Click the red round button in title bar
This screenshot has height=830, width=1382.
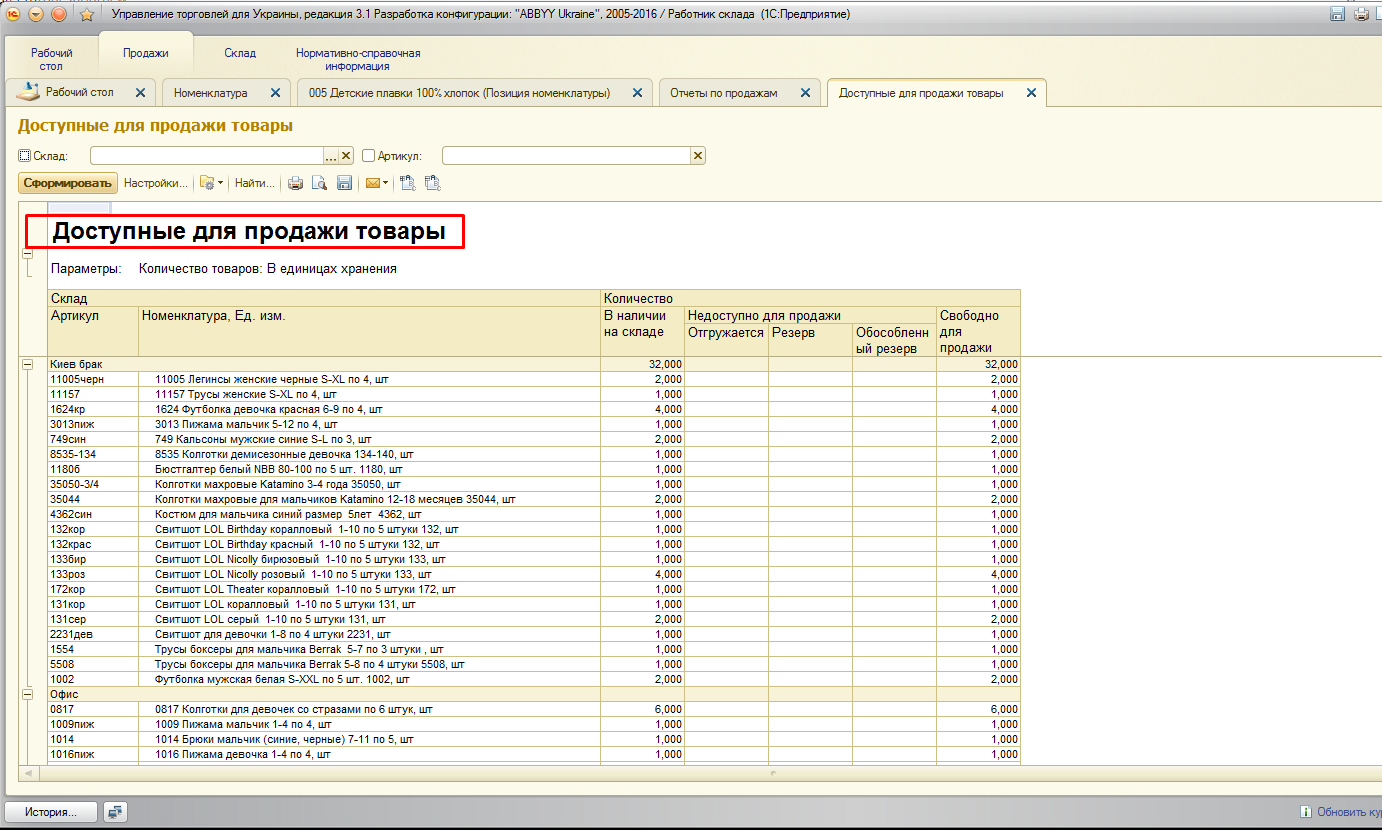(x=58, y=14)
